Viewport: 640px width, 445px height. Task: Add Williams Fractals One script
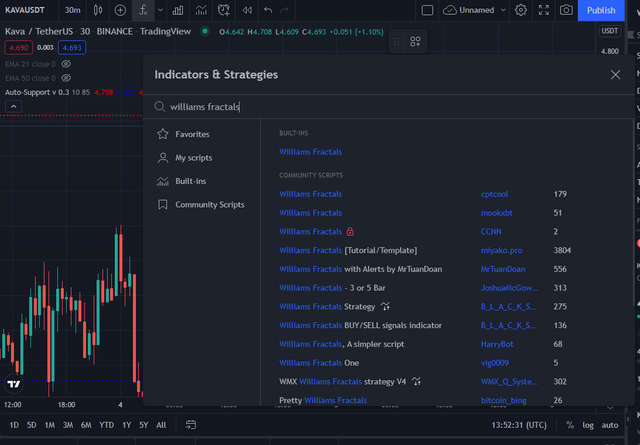point(319,363)
